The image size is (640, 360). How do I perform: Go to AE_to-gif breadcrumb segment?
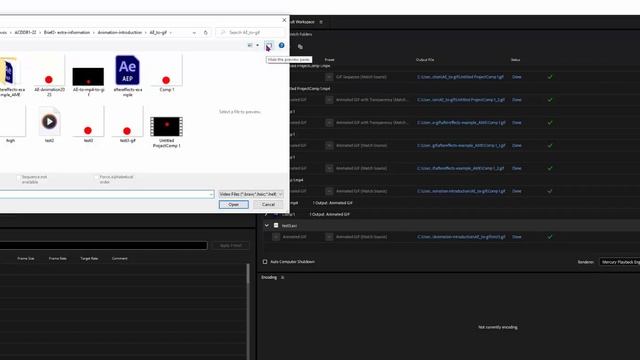158,32
